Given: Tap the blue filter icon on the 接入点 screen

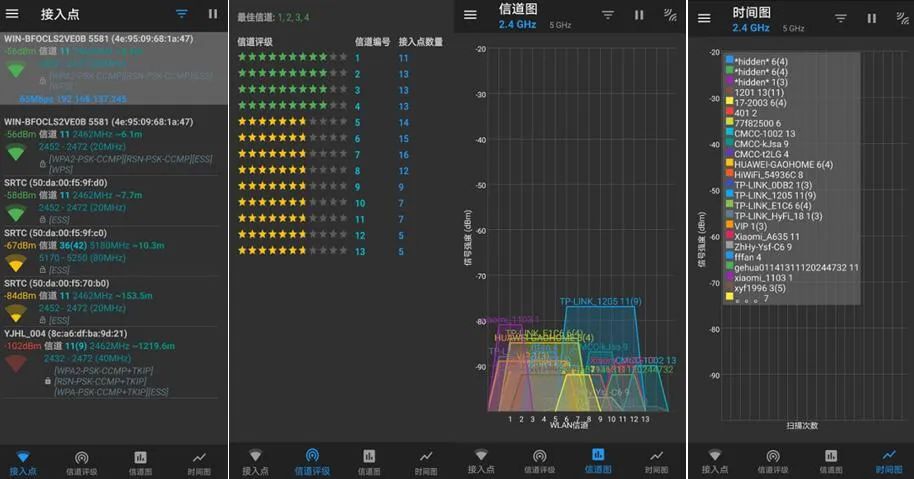Looking at the screenshot, I should (x=182, y=13).
